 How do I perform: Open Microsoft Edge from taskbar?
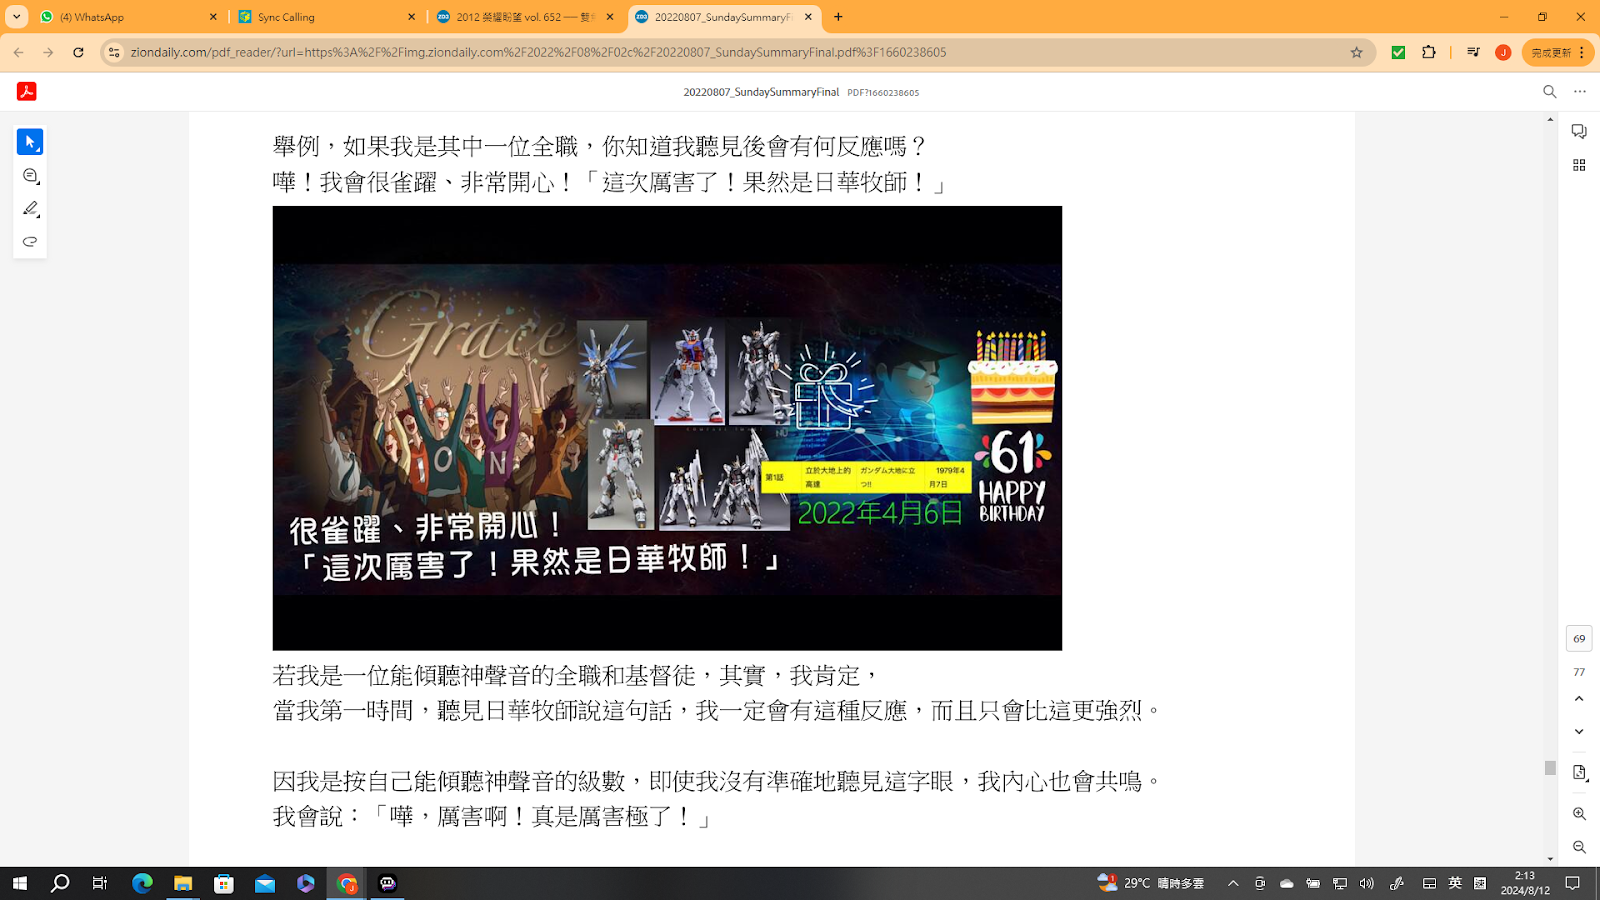coord(142,883)
